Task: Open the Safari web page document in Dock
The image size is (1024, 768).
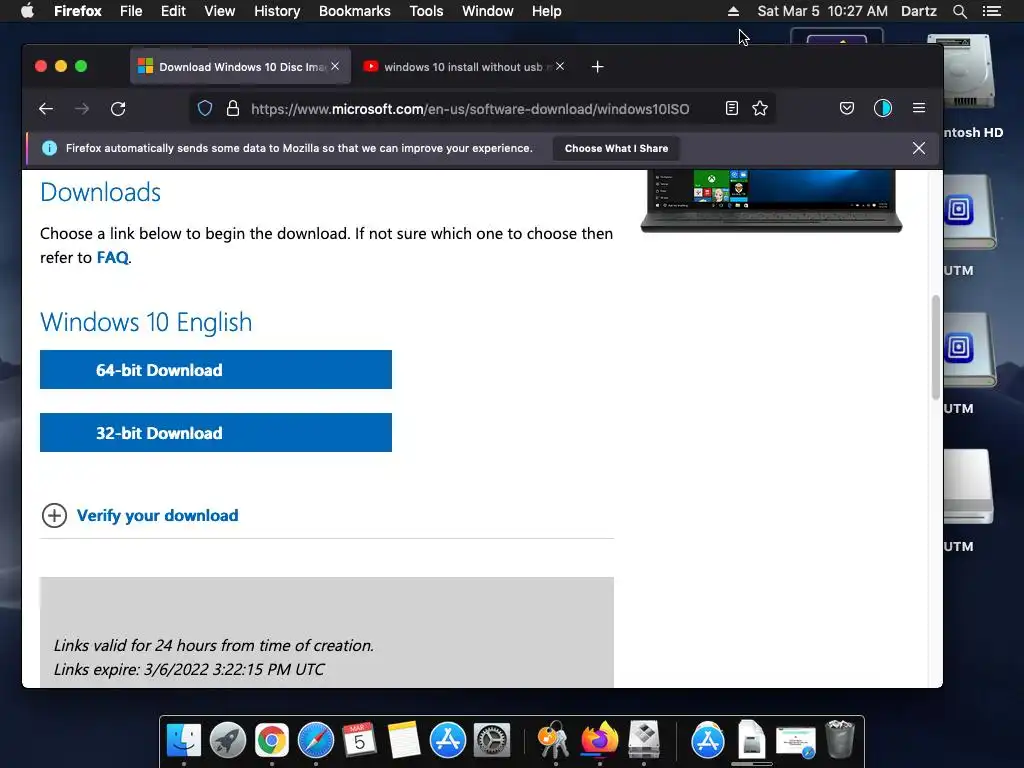Action: (x=795, y=742)
